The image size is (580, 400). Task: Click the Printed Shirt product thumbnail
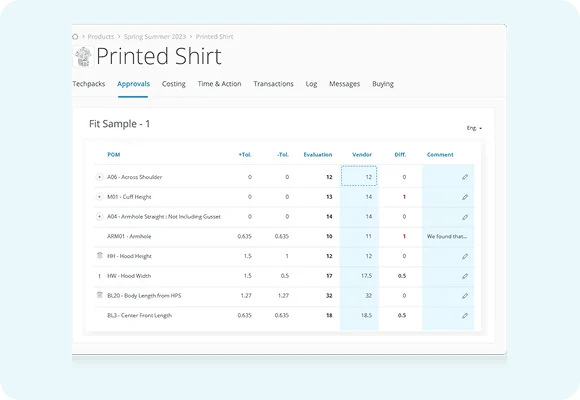point(83,56)
